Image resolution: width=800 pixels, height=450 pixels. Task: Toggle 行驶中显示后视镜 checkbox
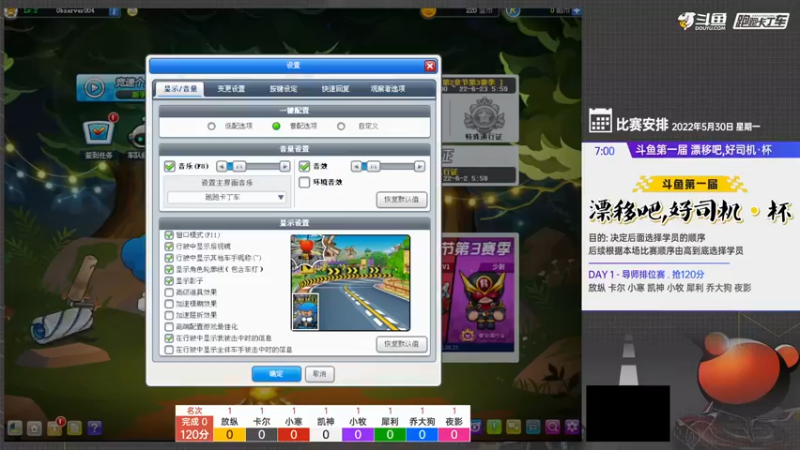click(169, 246)
